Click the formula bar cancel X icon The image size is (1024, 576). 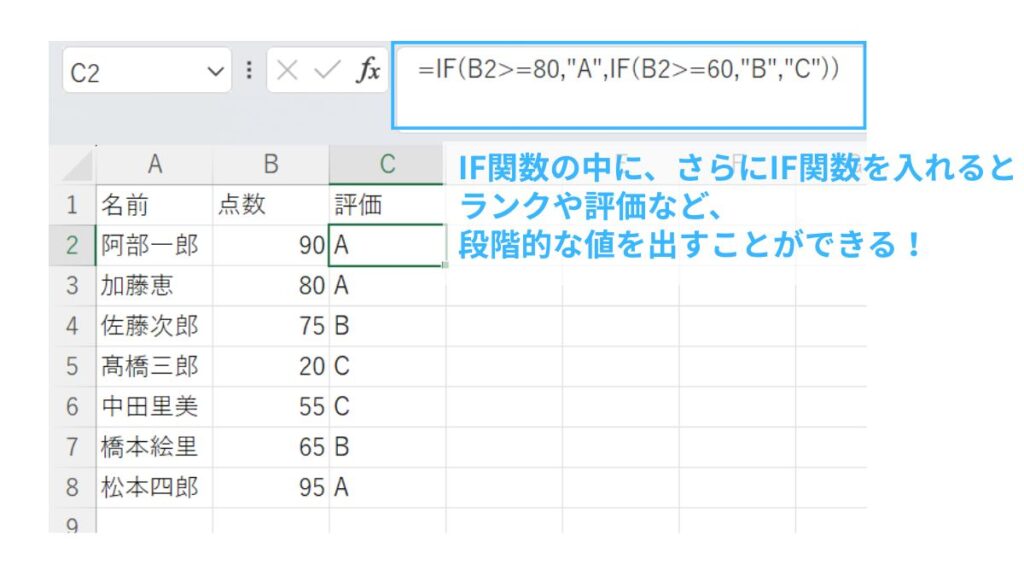click(x=287, y=70)
